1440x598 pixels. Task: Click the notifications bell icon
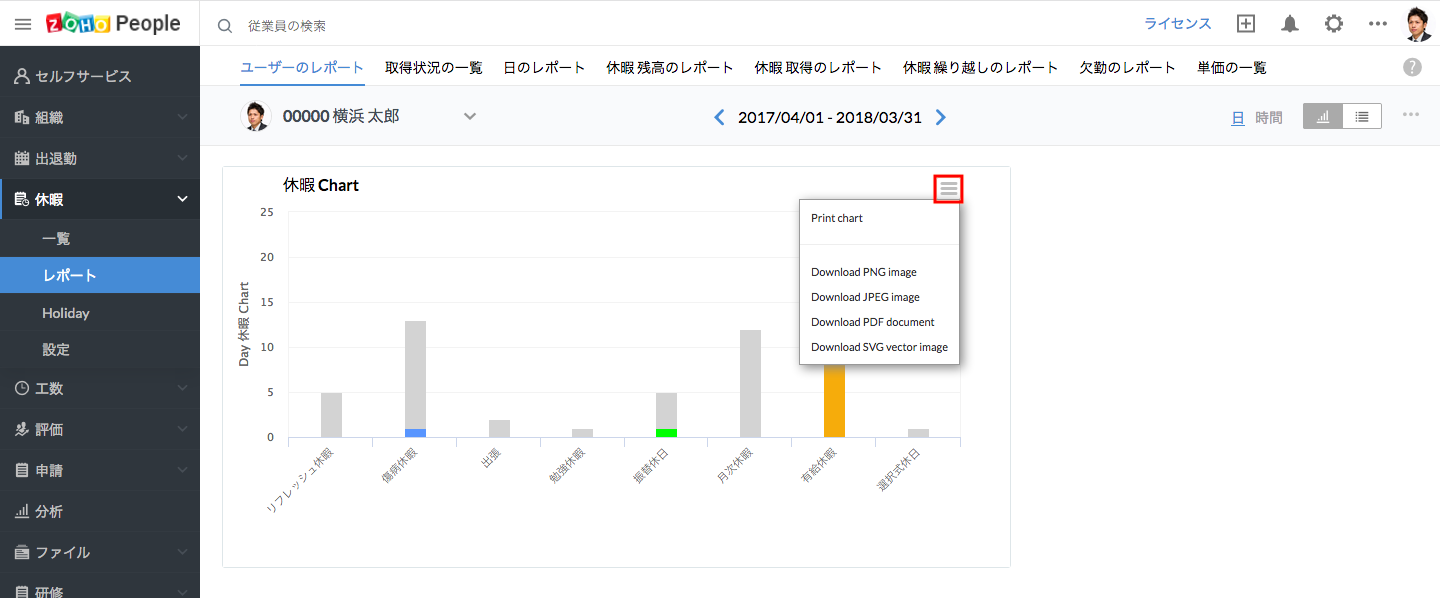click(x=1290, y=24)
